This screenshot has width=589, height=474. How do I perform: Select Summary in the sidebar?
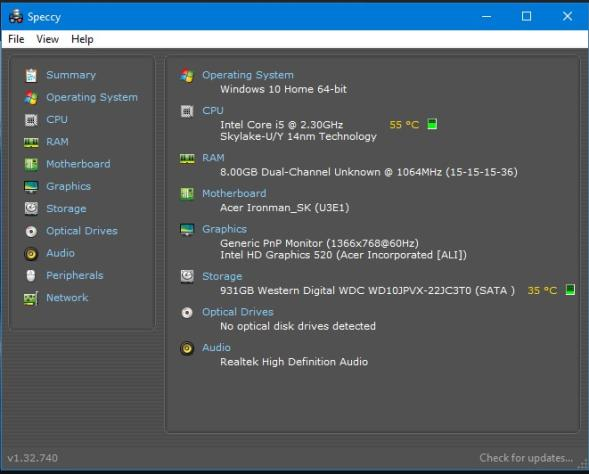click(71, 75)
